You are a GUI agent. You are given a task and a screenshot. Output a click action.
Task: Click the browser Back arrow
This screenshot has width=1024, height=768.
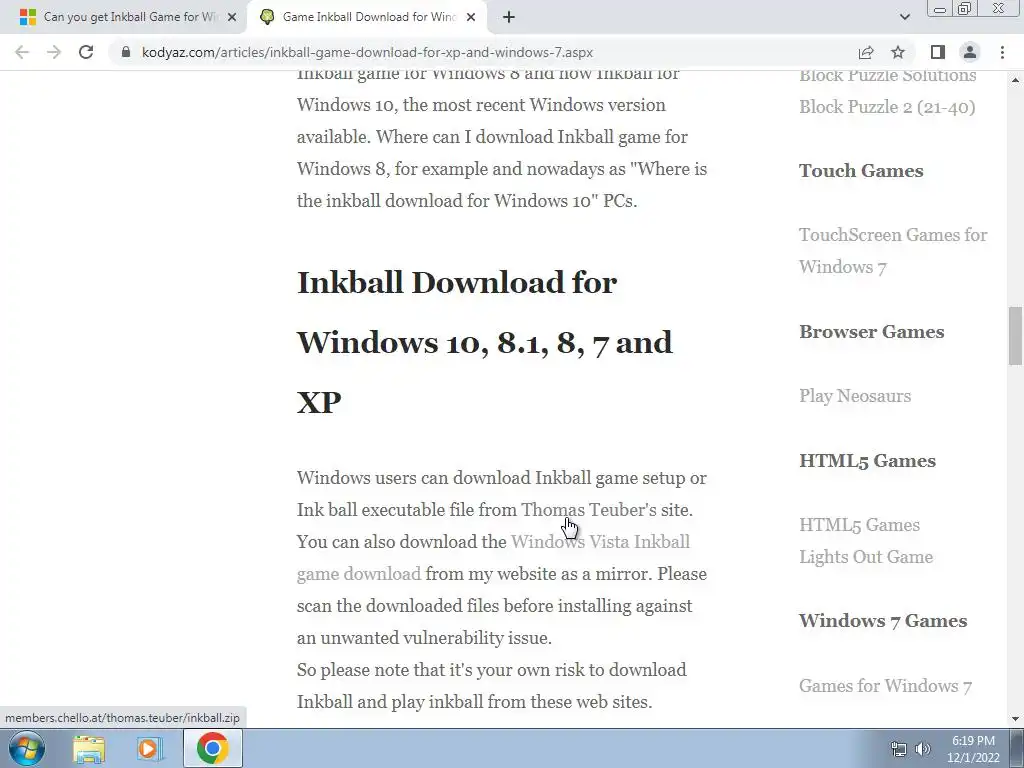click(22, 52)
